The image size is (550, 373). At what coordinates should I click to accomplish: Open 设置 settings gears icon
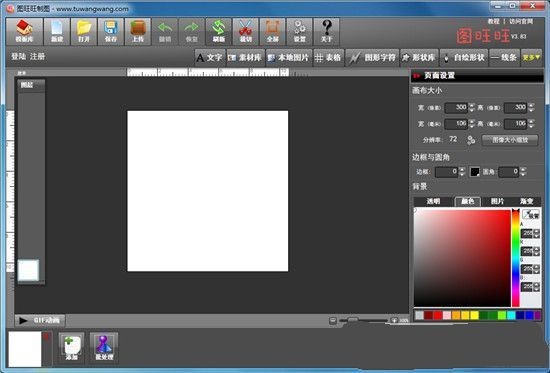pos(300,32)
